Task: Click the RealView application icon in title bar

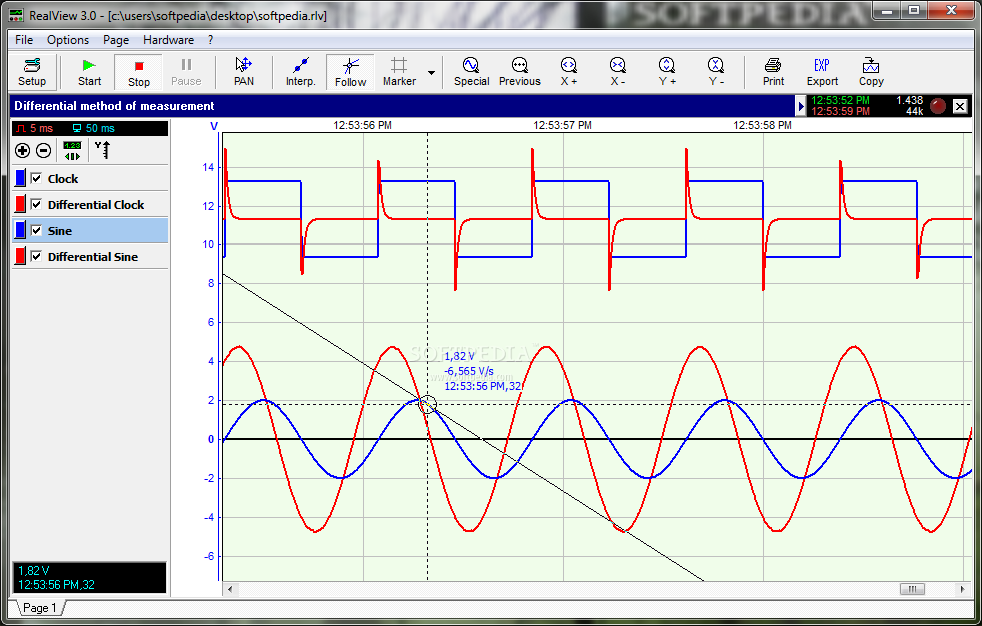Action: [17, 15]
